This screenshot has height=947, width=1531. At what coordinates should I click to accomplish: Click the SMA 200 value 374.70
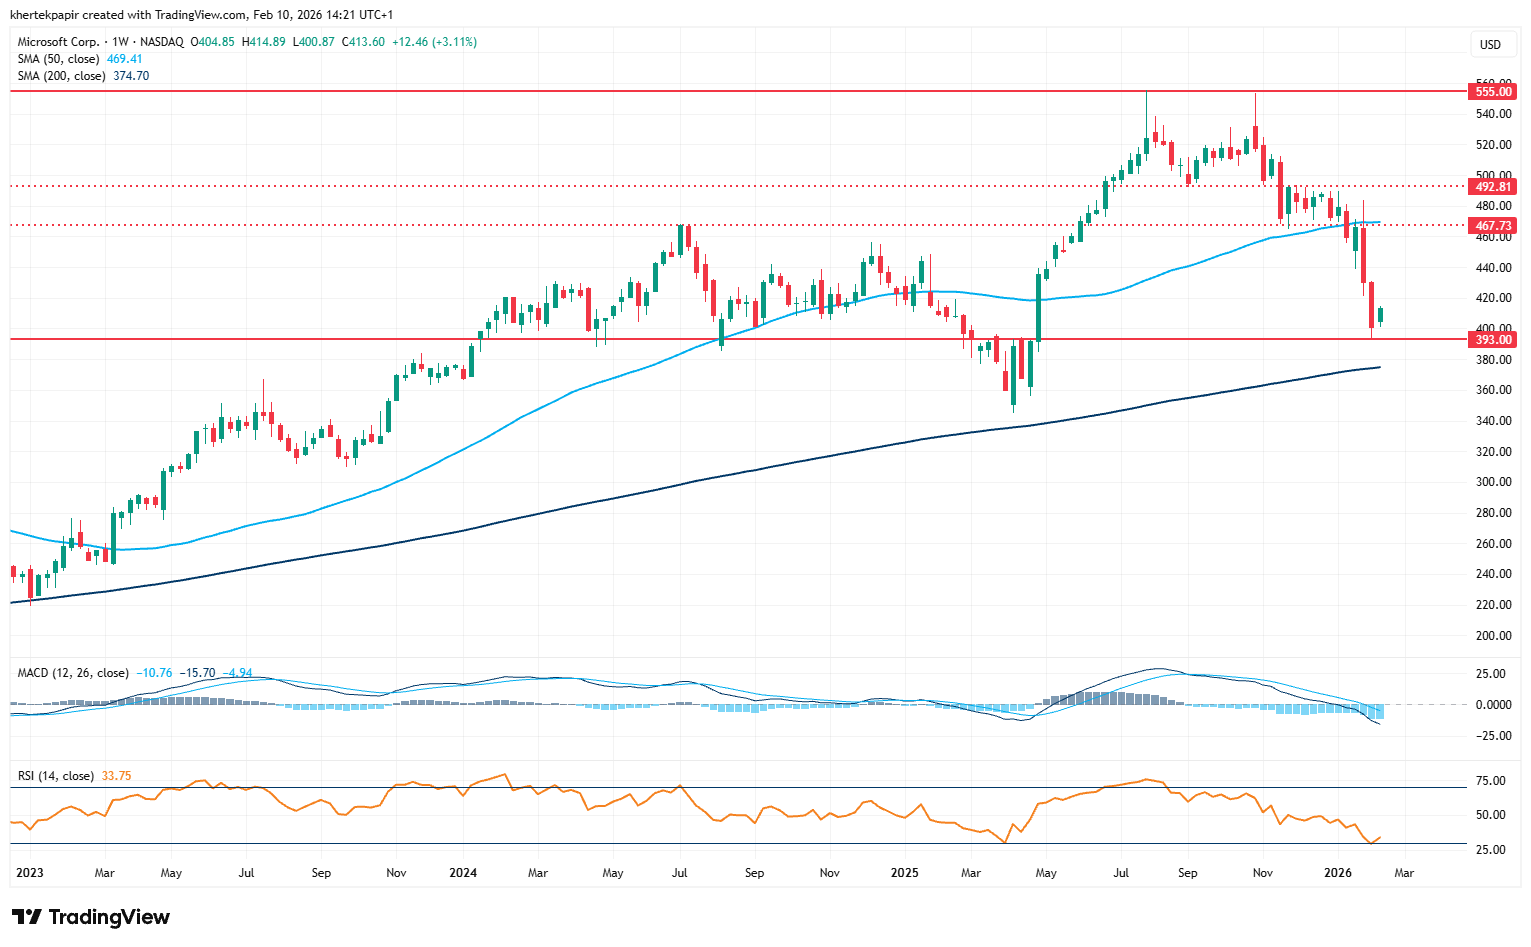[130, 76]
